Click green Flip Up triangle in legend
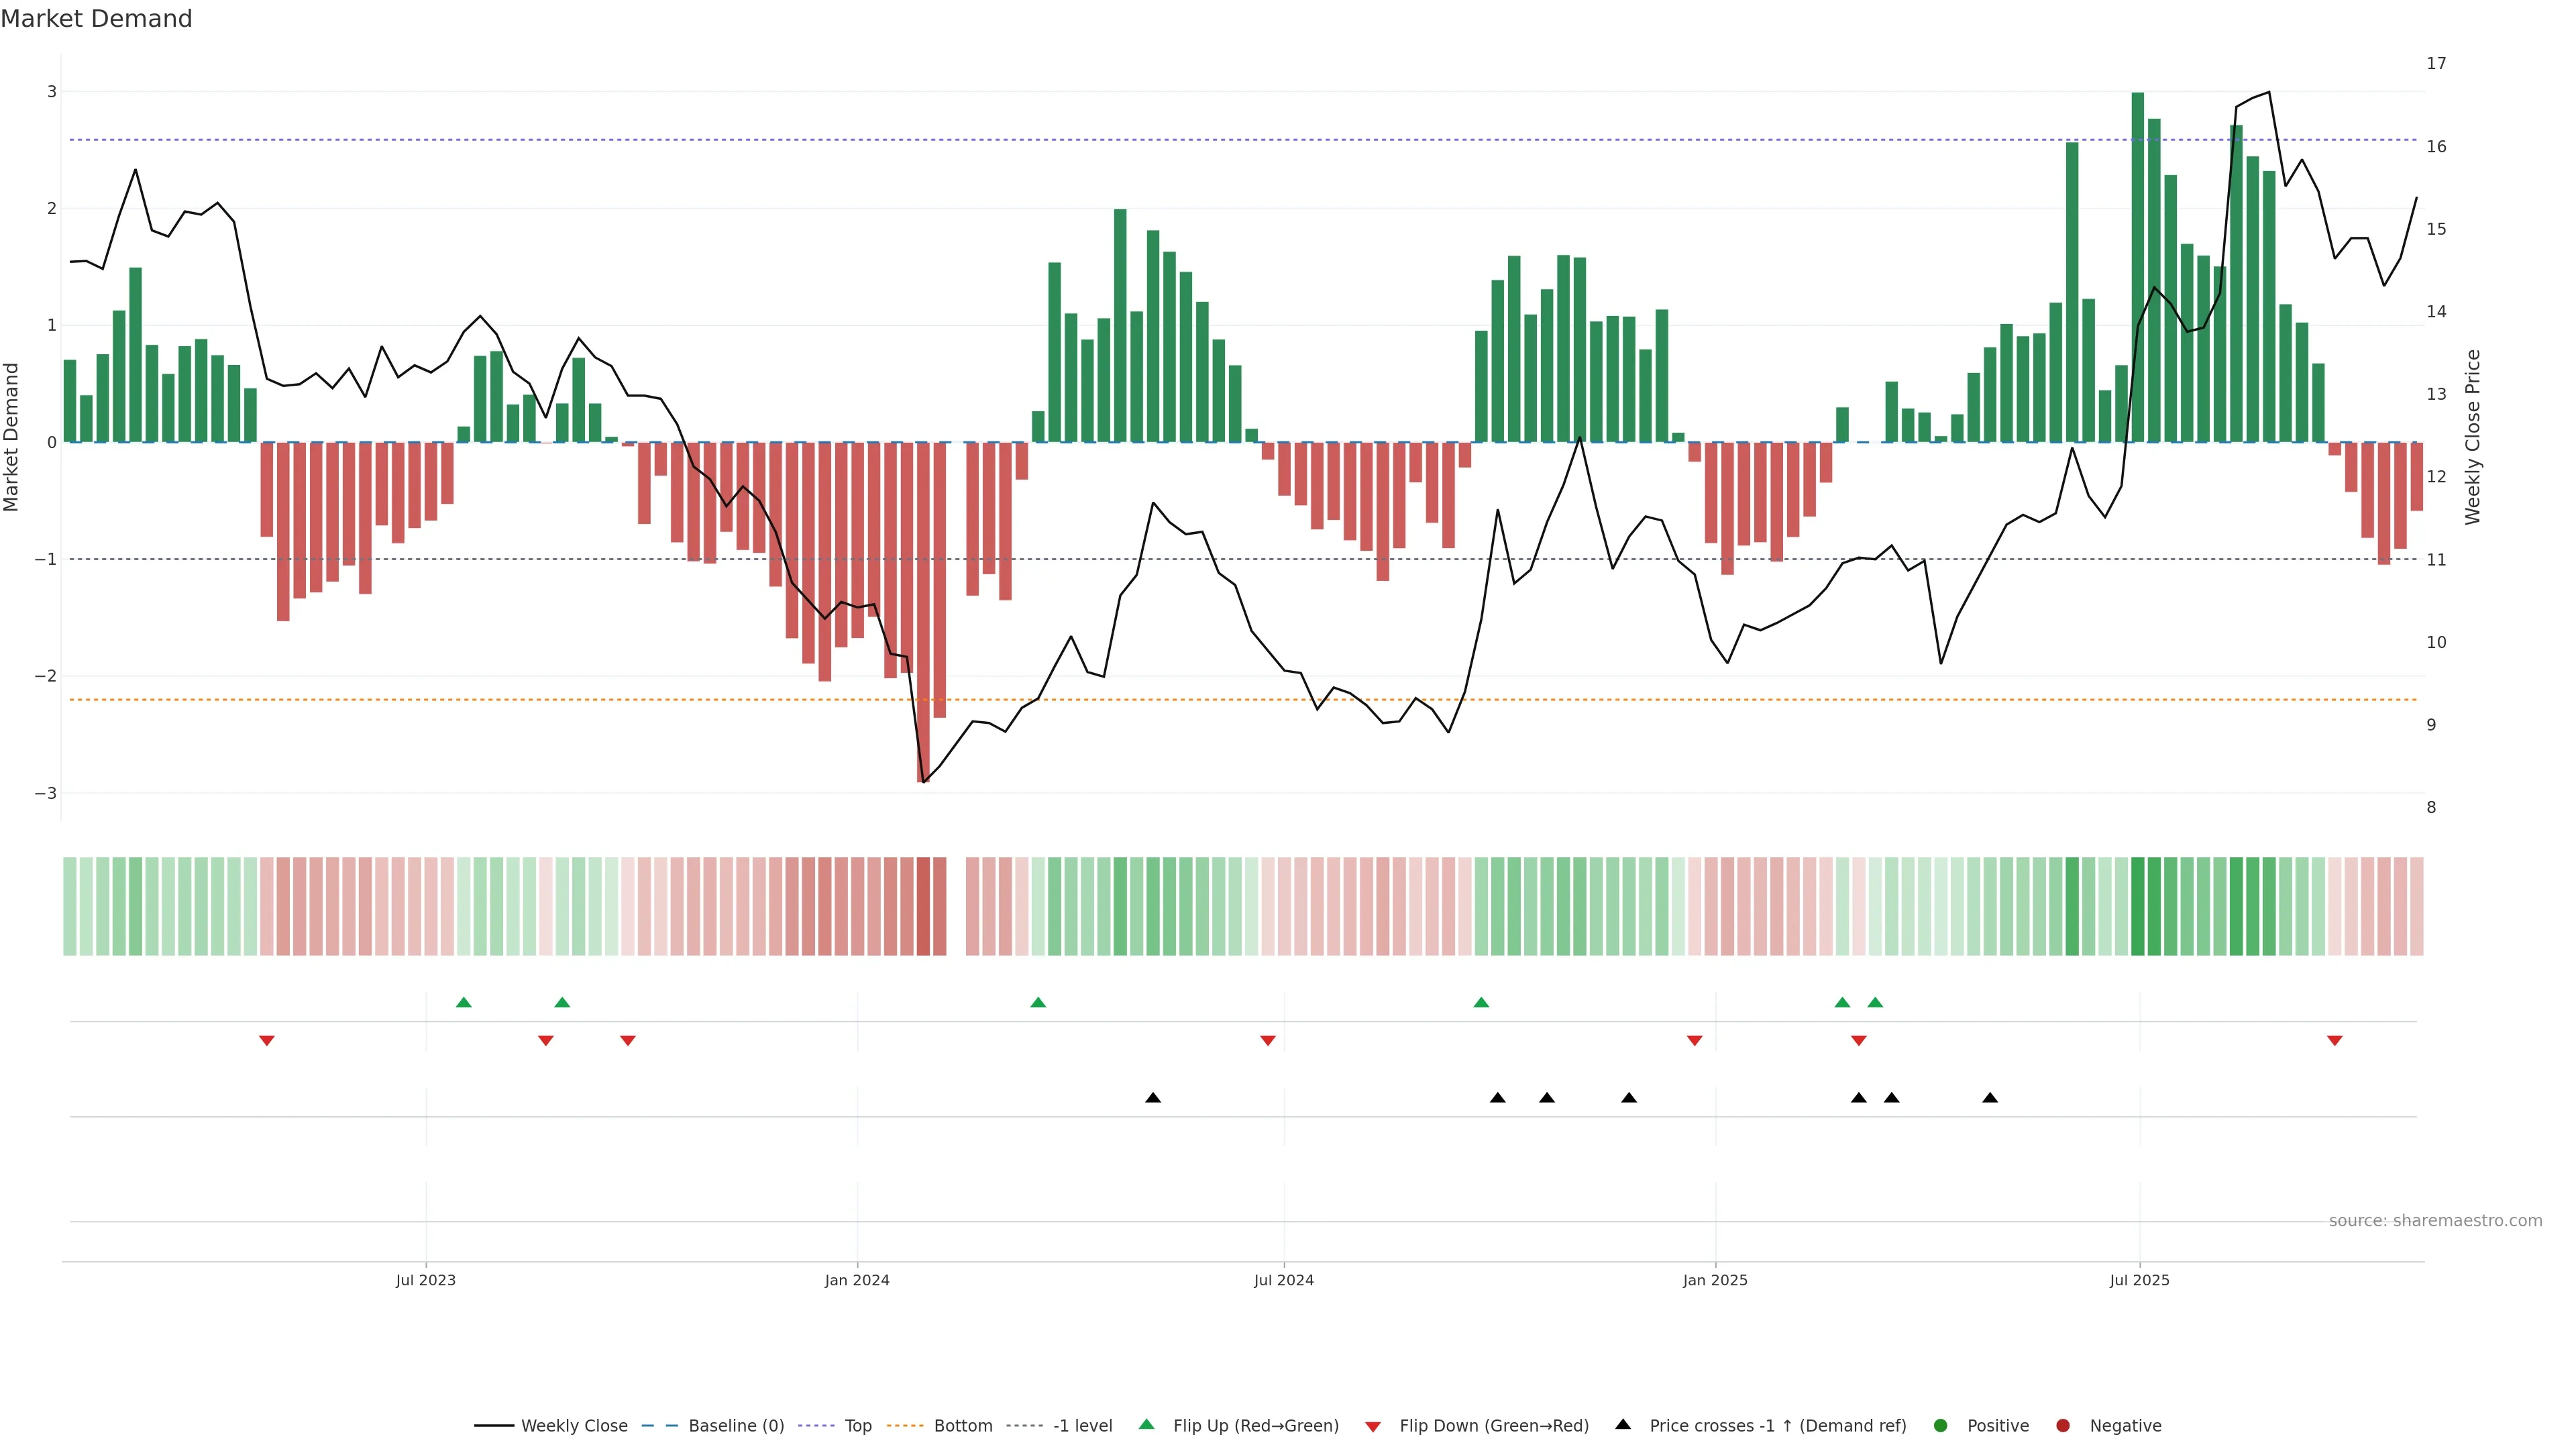Screen dimensions: 2576x1449 [x=1147, y=1425]
